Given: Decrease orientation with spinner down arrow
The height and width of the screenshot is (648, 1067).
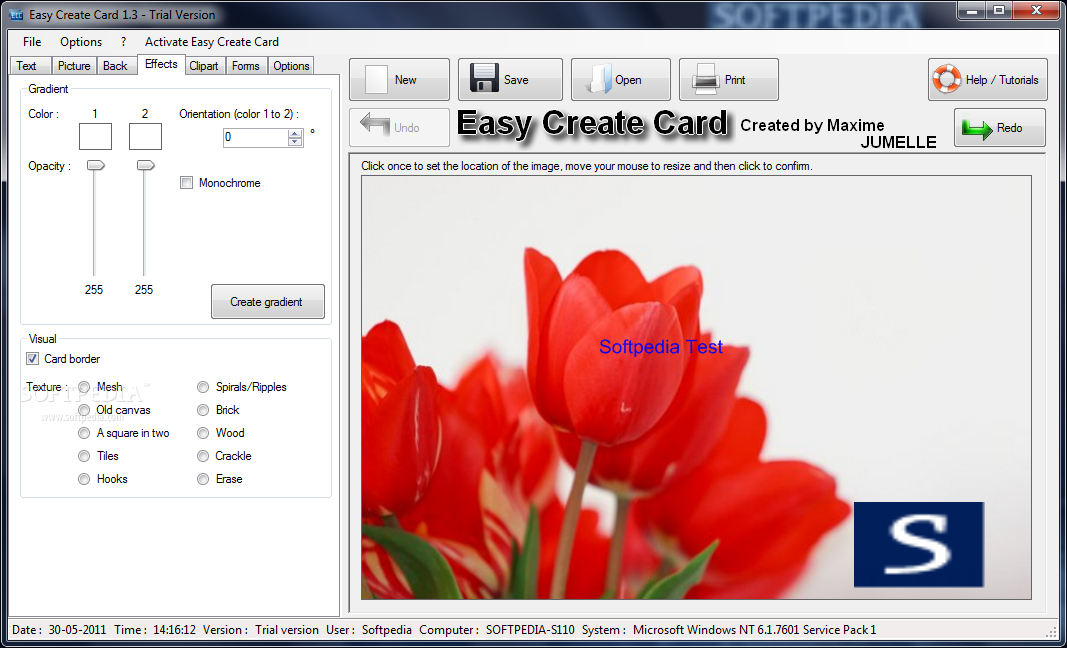Looking at the screenshot, I should tap(295, 142).
